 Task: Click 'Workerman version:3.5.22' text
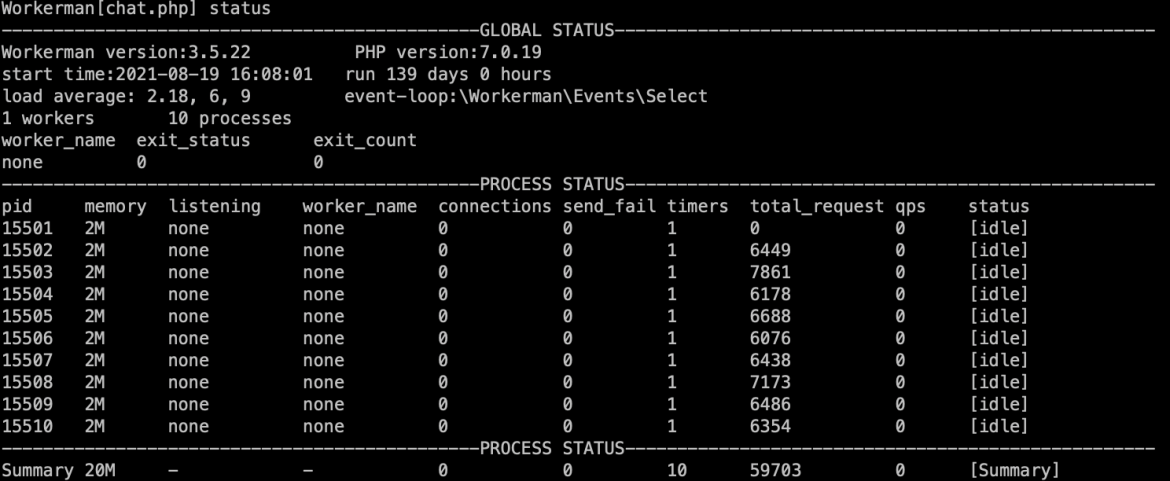pos(126,53)
